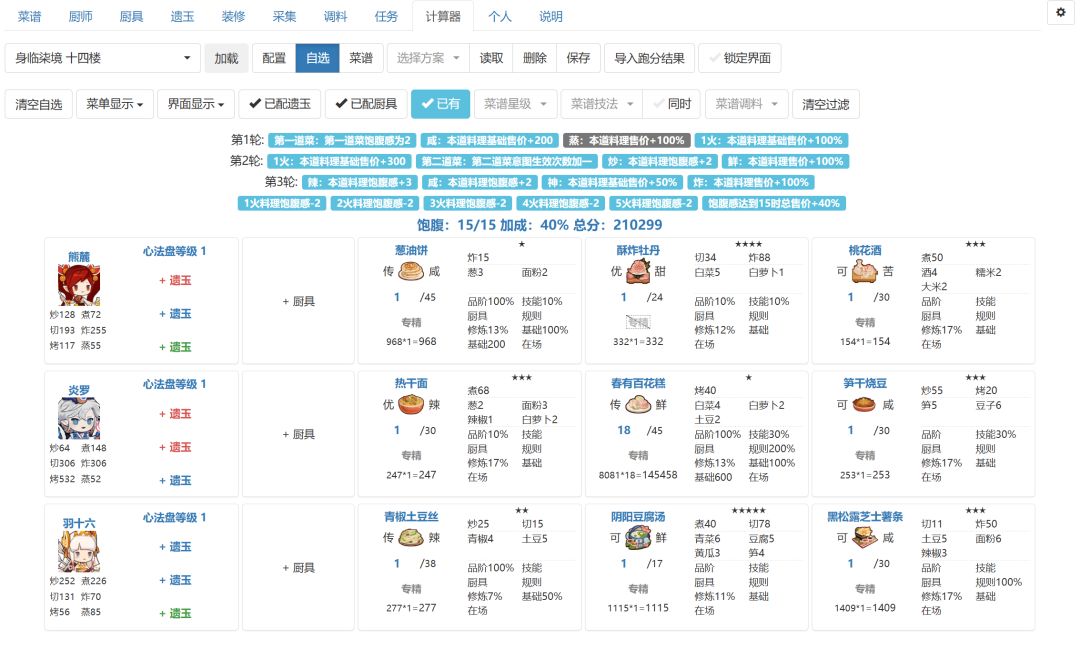Click quantity 18 of 春有百花糕

(x=624, y=430)
